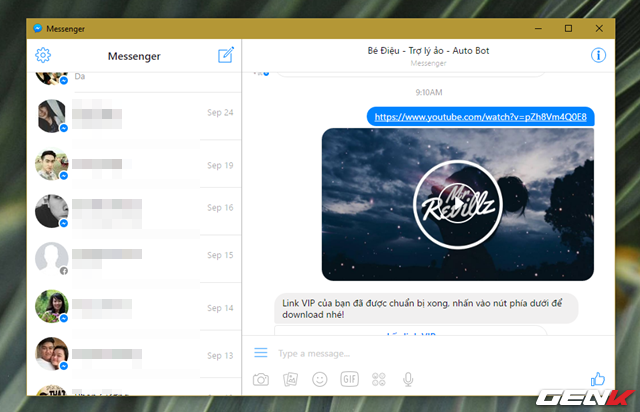Compose a new message
The height and width of the screenshot is (412, 640).
pos(226,55)
